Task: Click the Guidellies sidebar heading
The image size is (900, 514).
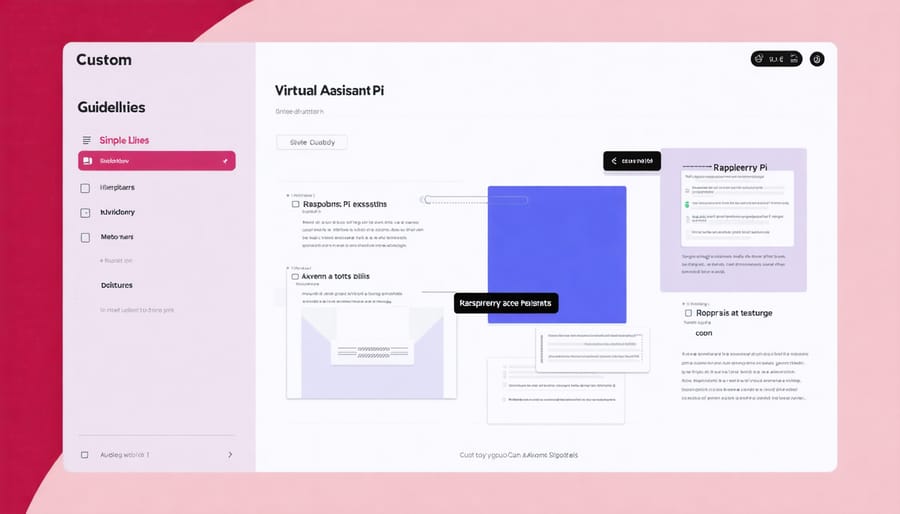Action: tap(111, 107)
